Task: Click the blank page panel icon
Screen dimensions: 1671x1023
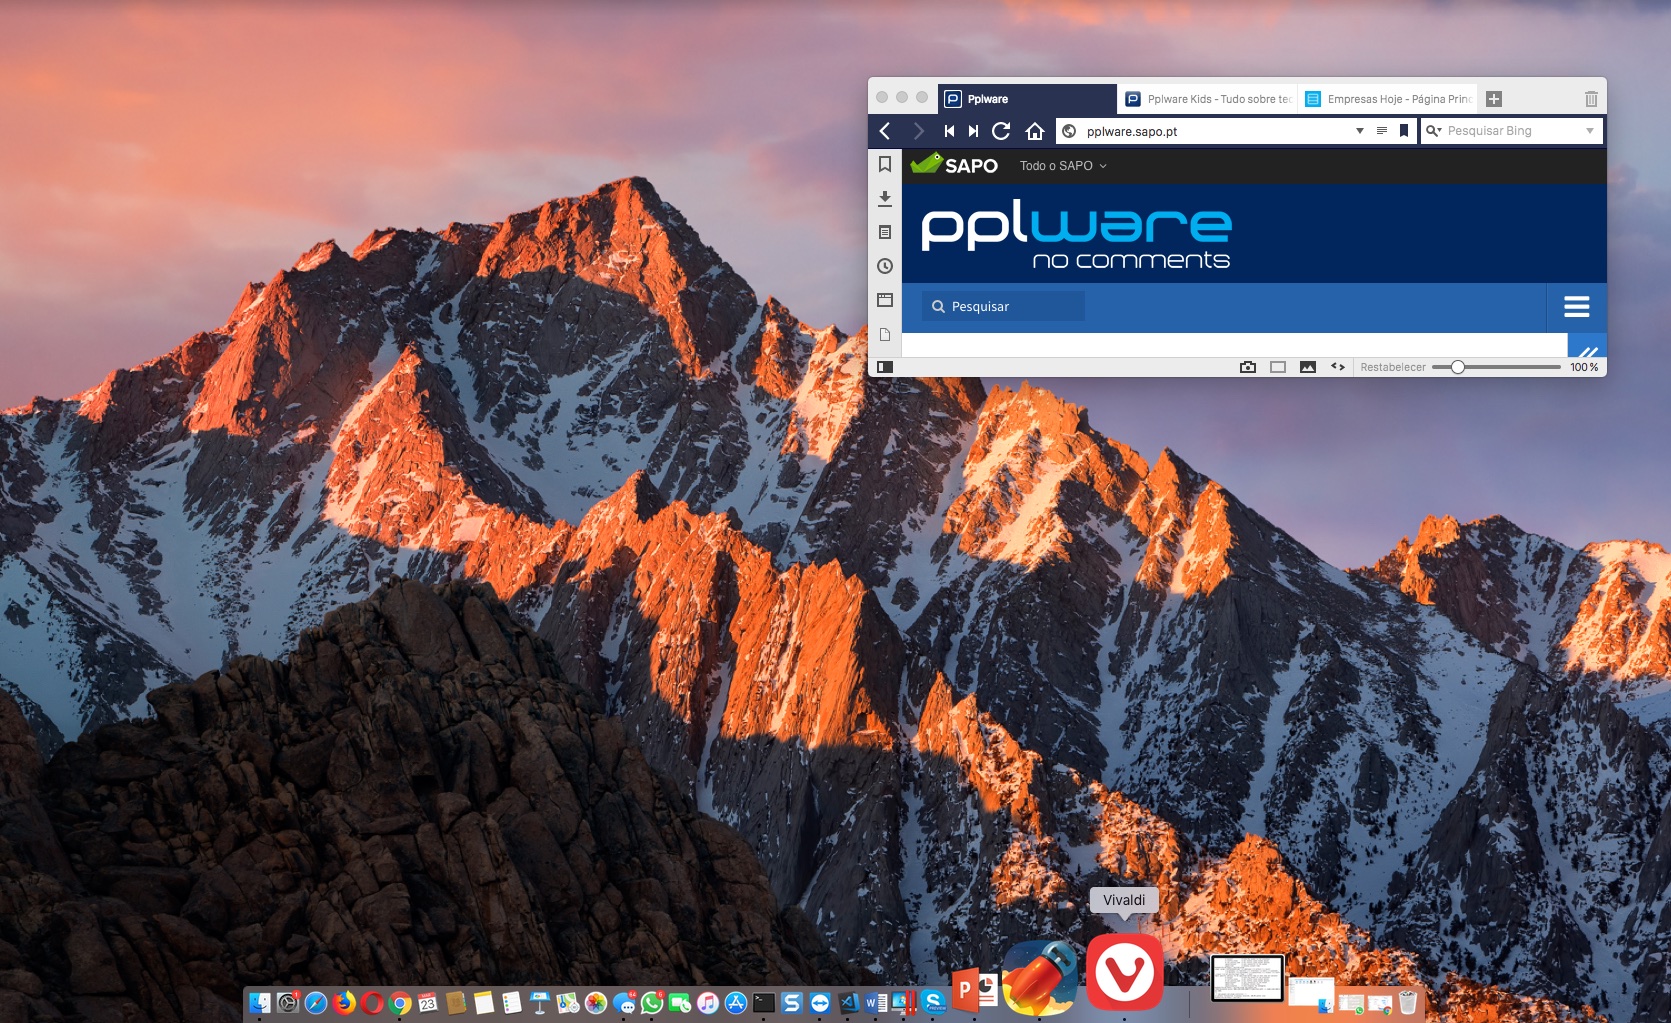Action: tap(885, 334)
